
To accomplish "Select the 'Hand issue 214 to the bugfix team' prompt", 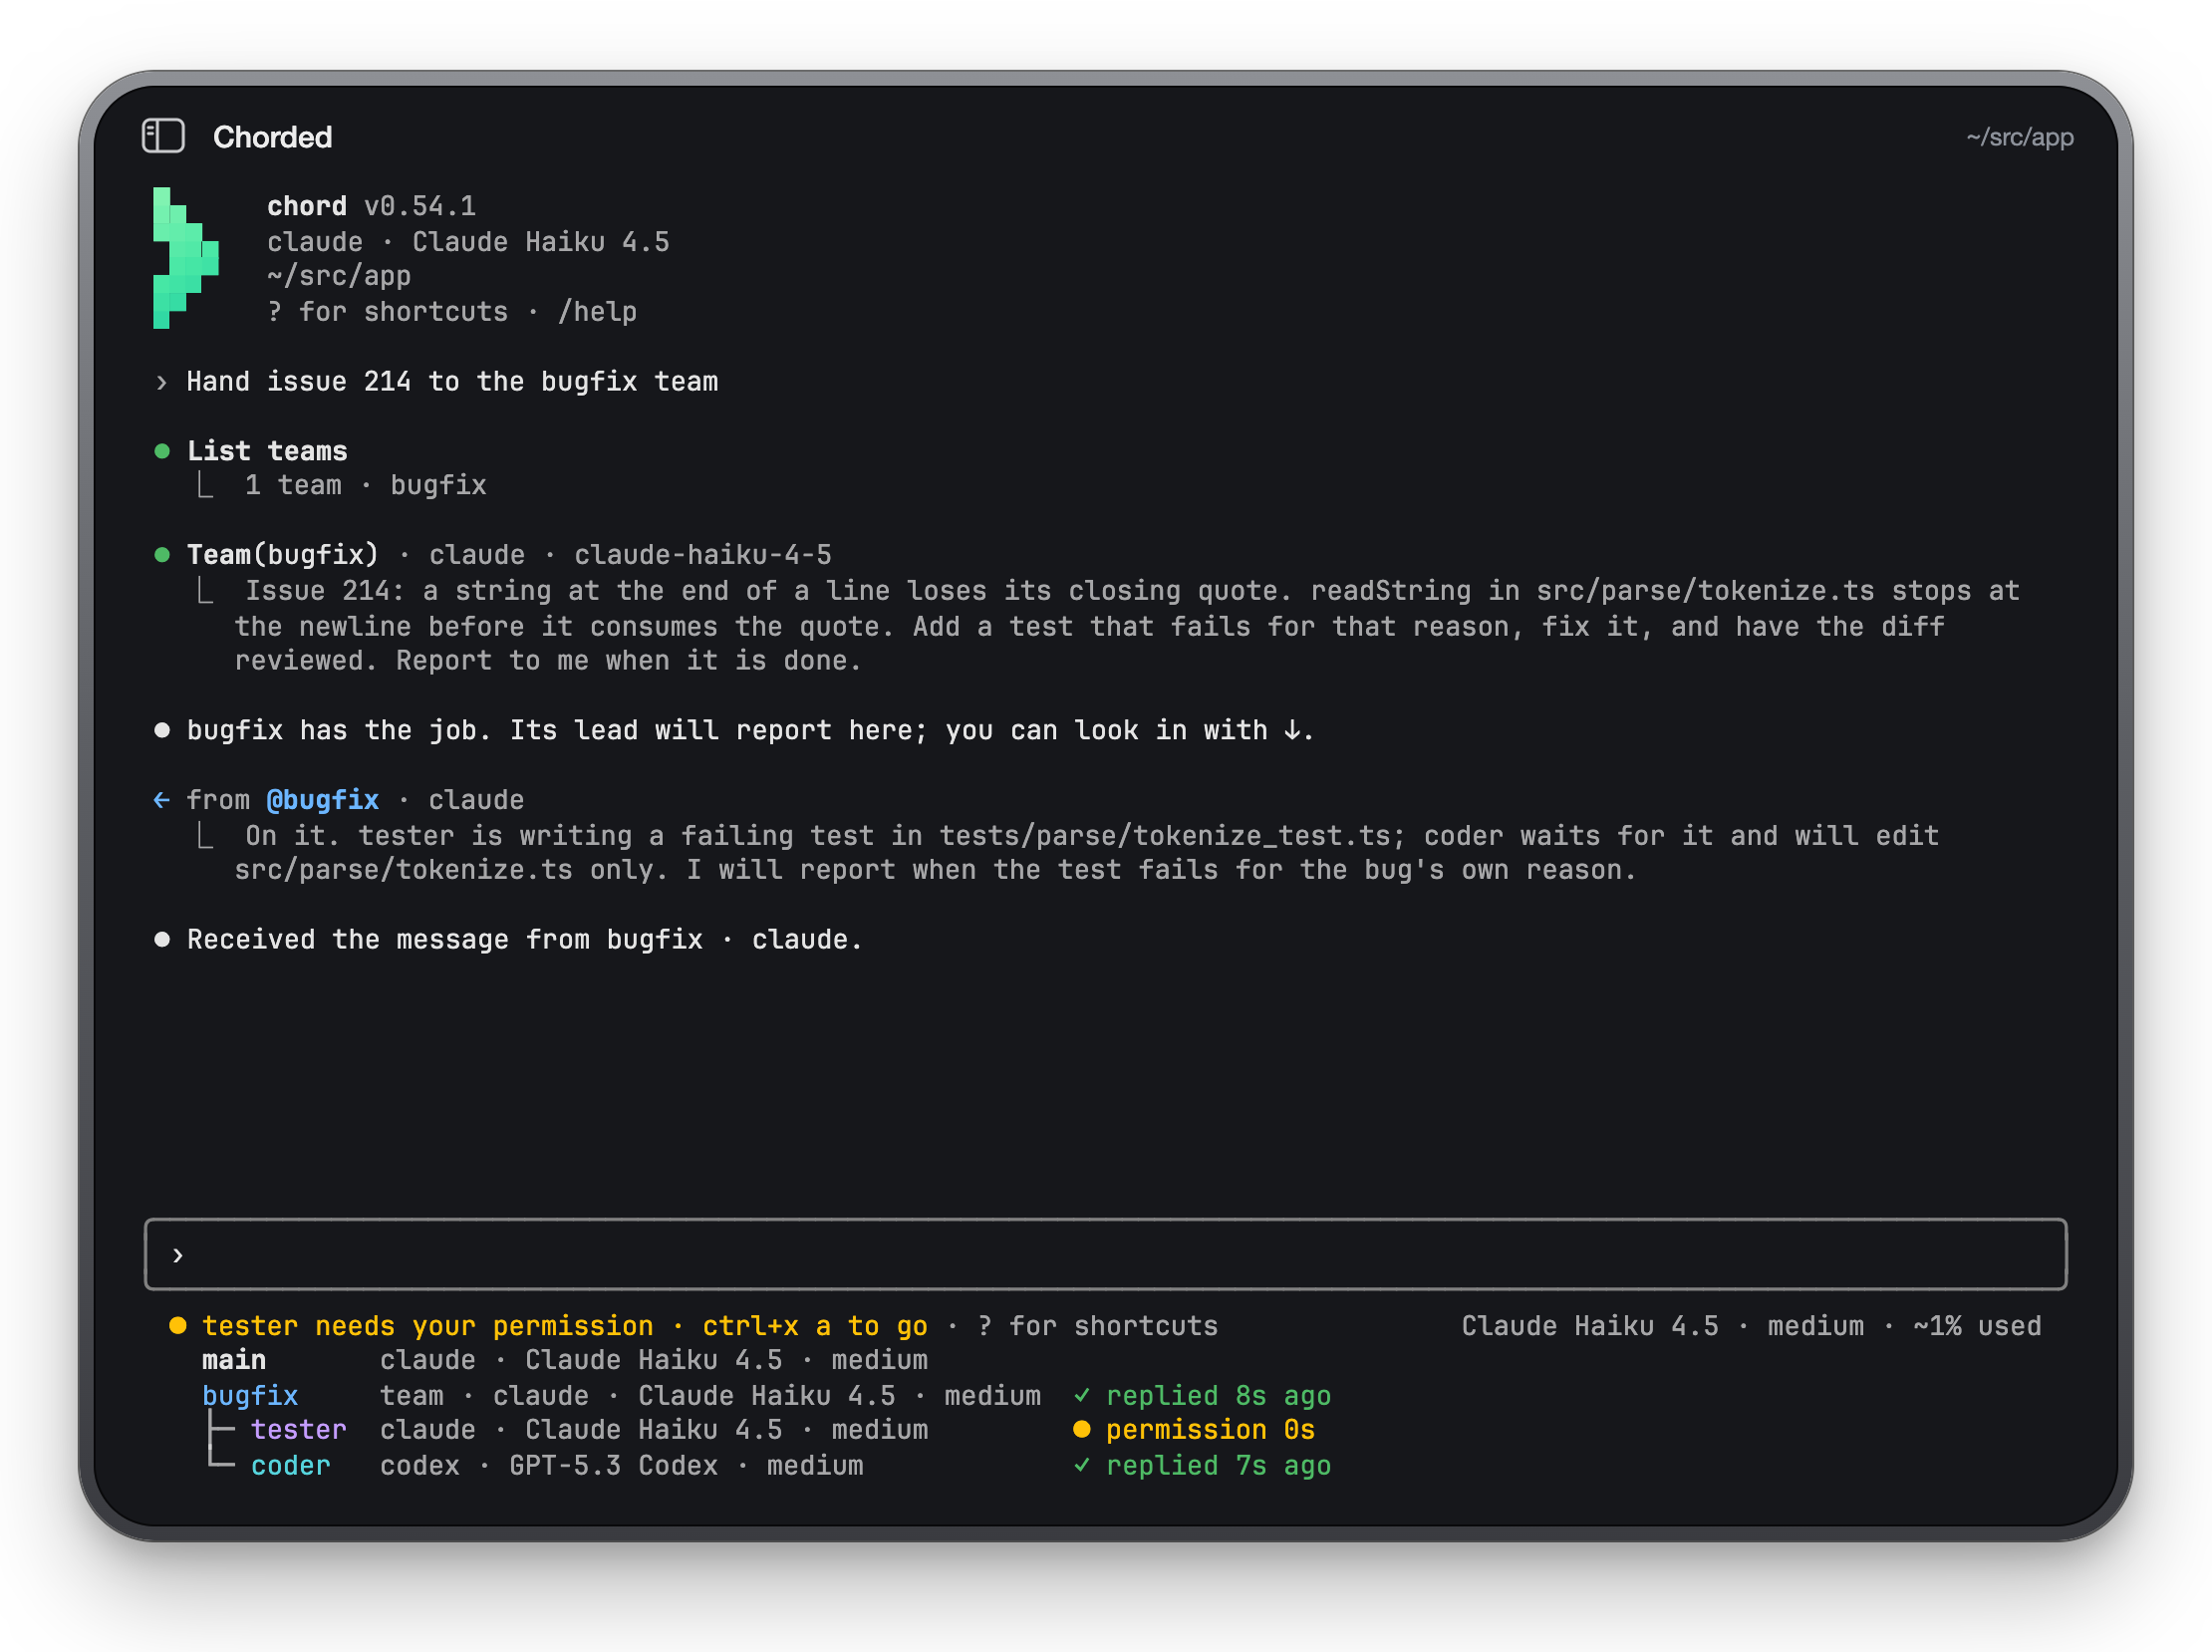I will [452, 382].
